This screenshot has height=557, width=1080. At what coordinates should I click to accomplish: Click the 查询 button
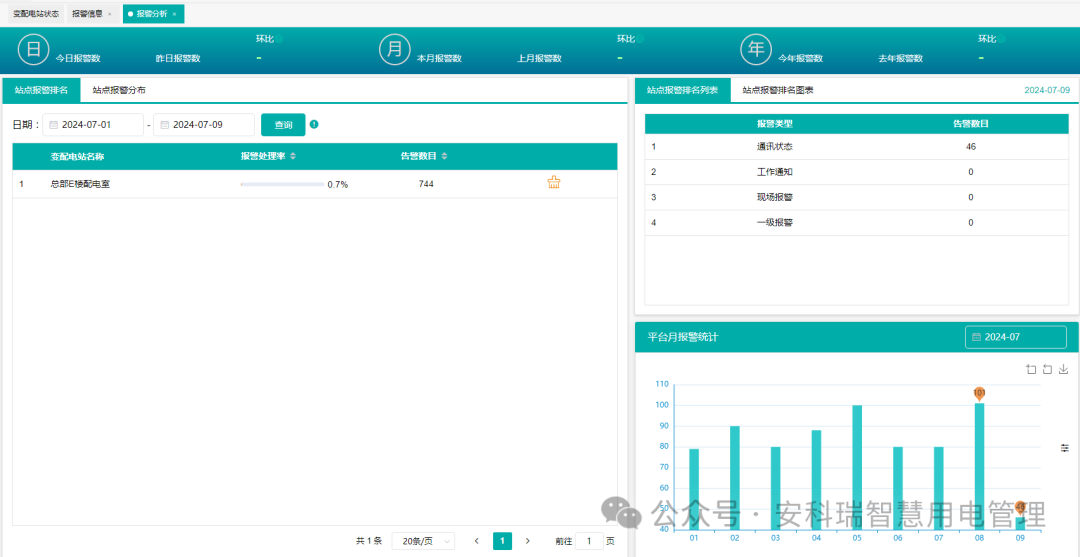[x=283, y=125]
